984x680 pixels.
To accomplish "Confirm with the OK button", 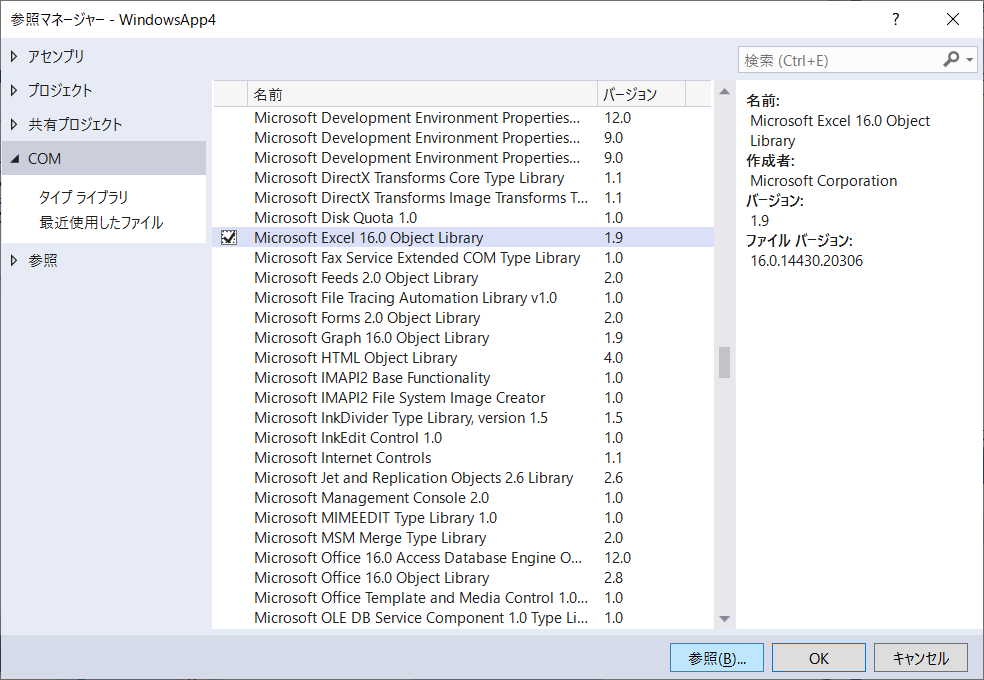I will pyautogui.click(x=819, y=658).
